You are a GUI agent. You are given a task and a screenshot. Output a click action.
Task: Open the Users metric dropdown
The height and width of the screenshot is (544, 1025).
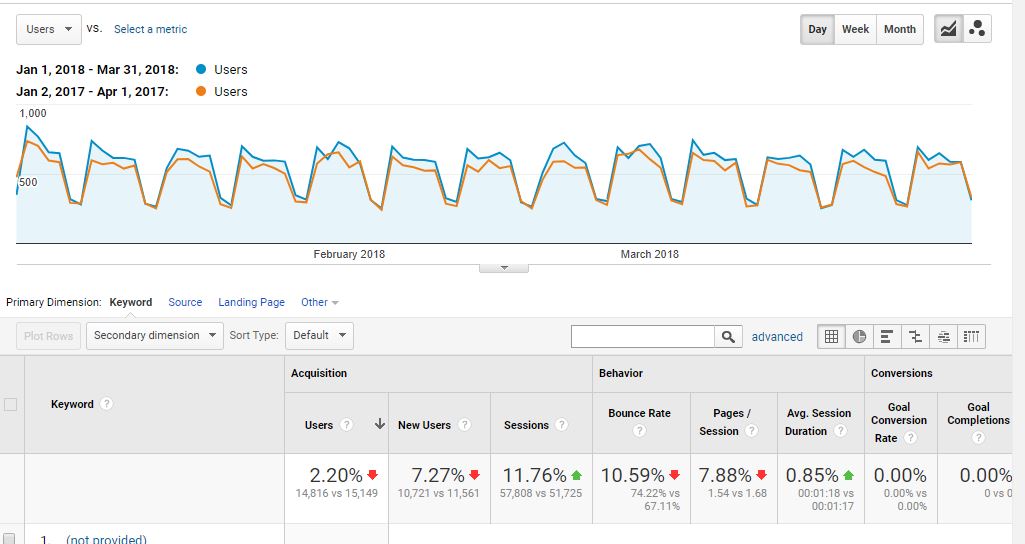[49, 29]
